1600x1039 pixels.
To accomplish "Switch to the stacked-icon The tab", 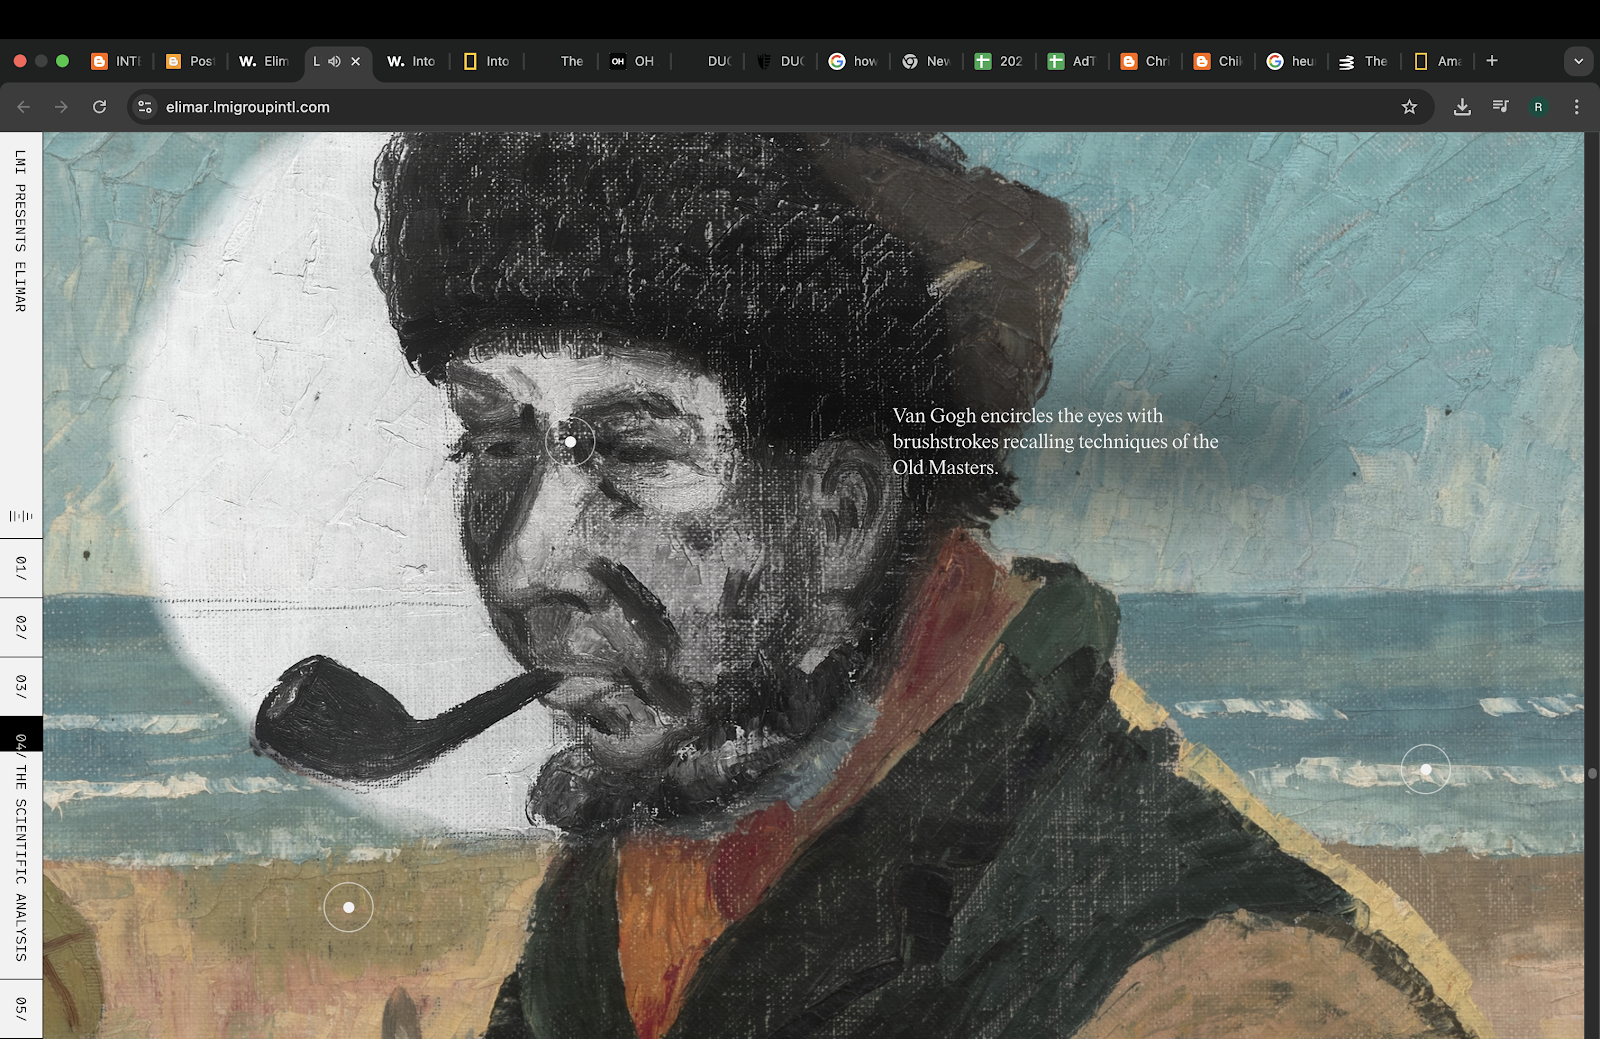I will tap(1364, 61).
